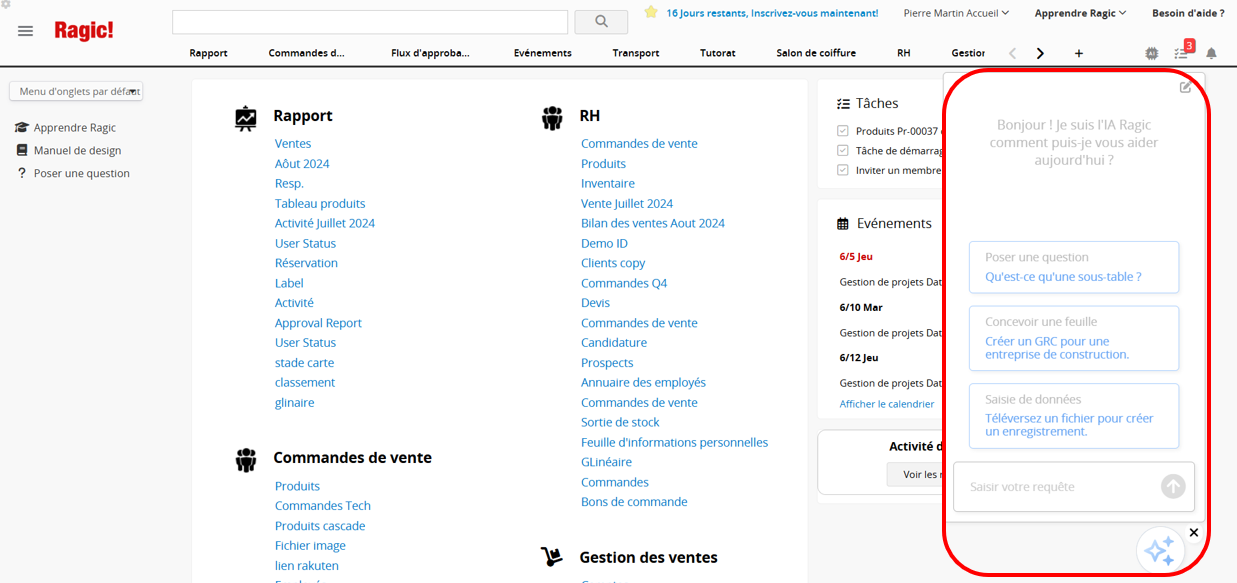Click the Ragic! logo
Screen dimensions: 1237x583
84,31
